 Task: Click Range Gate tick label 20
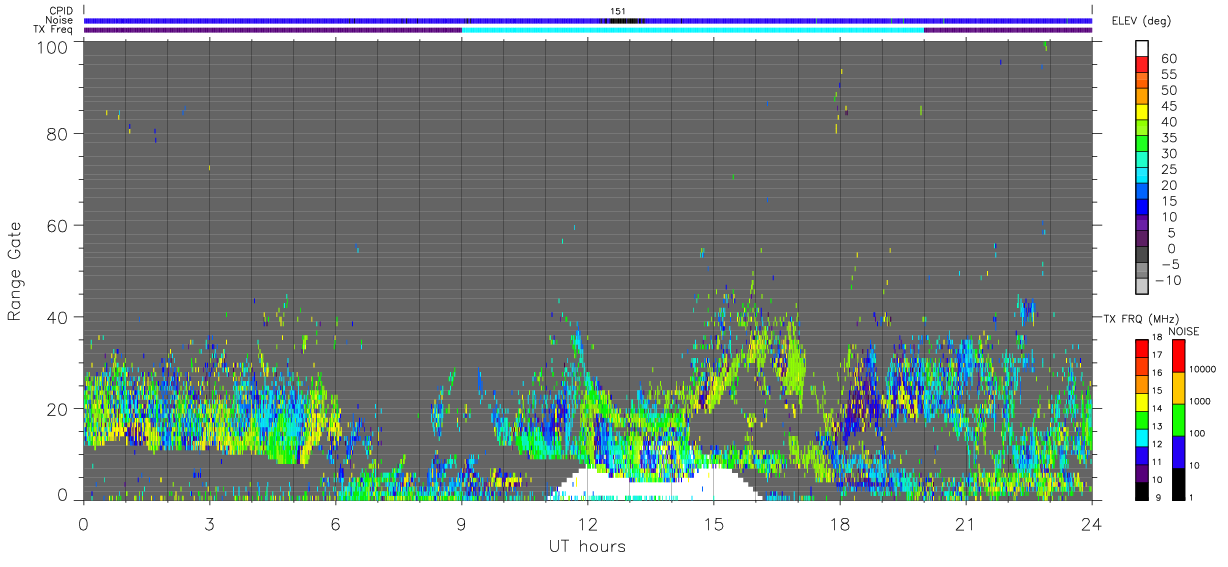tap(58, 409)
